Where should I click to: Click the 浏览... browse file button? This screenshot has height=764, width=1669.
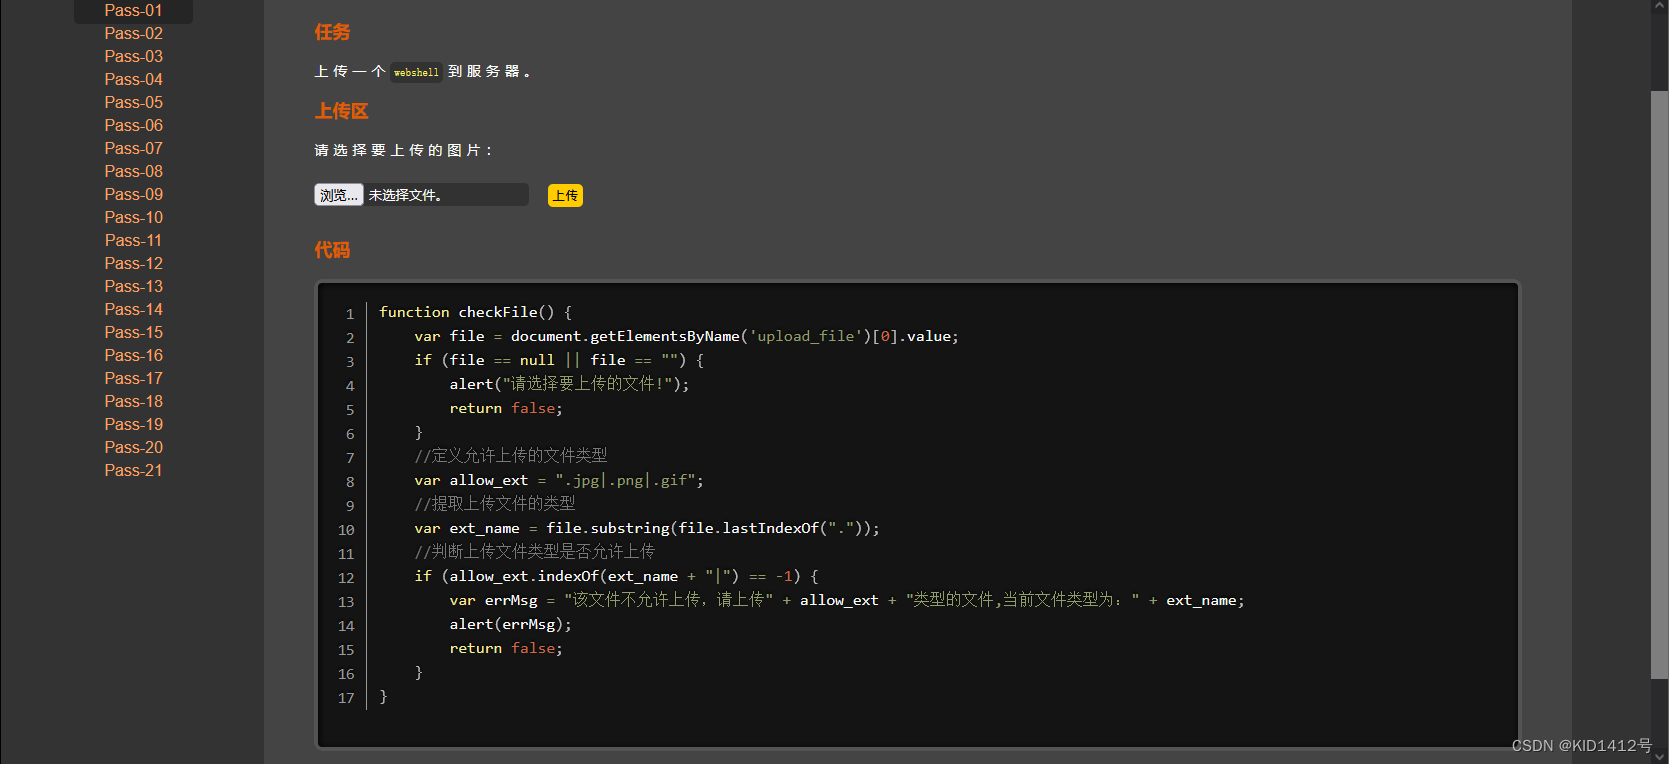pos(338,195)
